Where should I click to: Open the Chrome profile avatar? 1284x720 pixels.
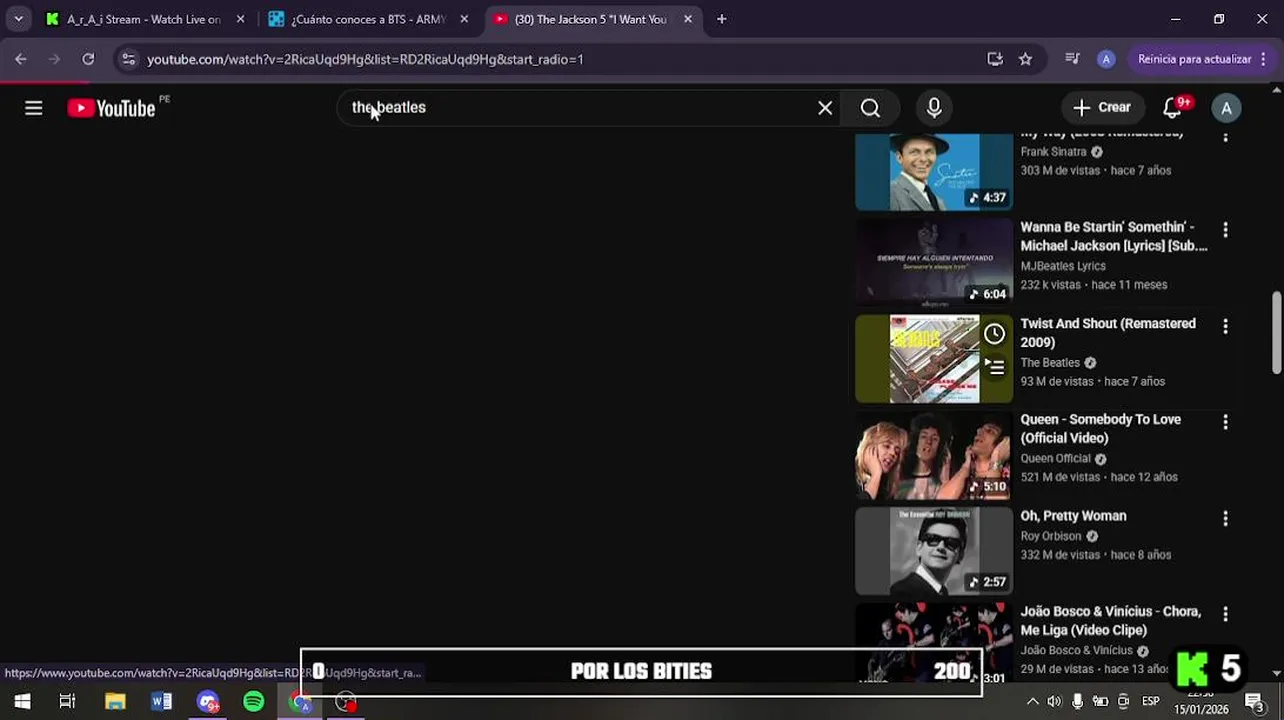(x=1106, y=59)
